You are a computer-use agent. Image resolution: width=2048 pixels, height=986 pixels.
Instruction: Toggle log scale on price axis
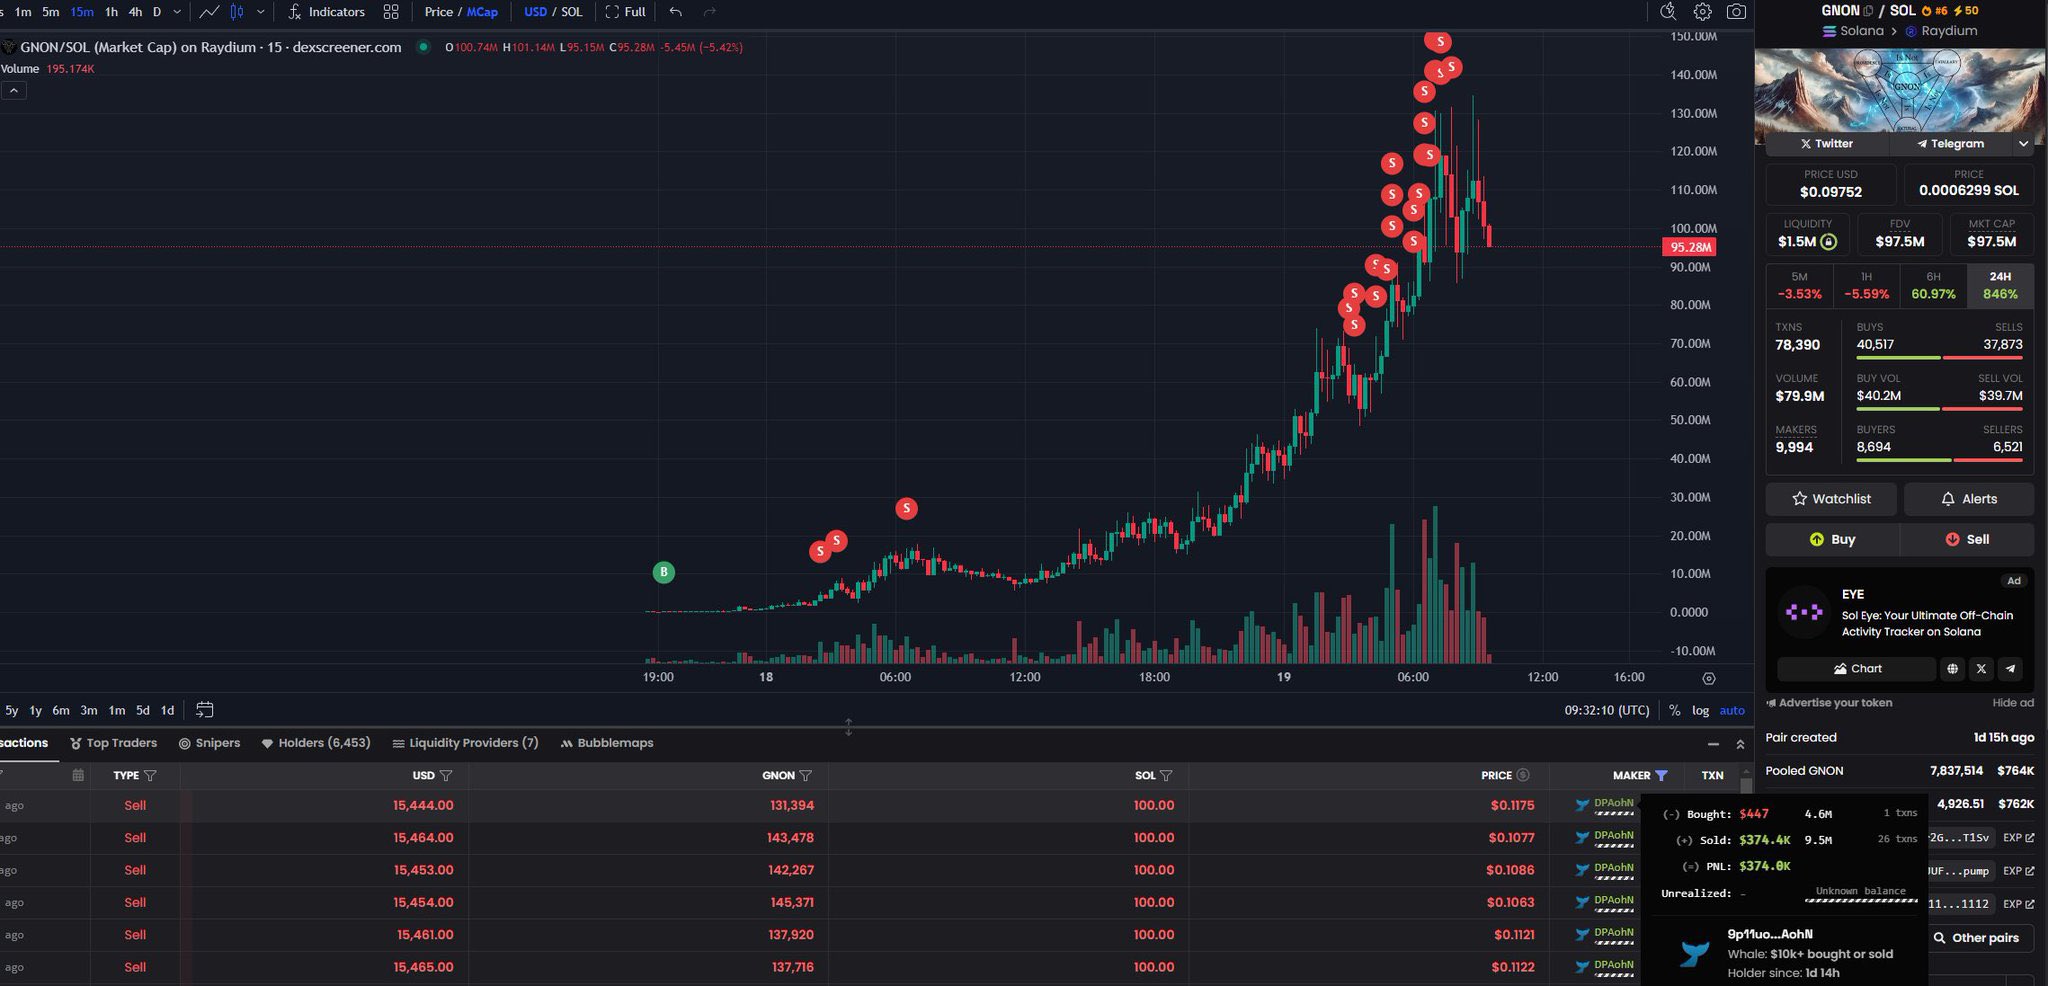(x=1700, y=710)
